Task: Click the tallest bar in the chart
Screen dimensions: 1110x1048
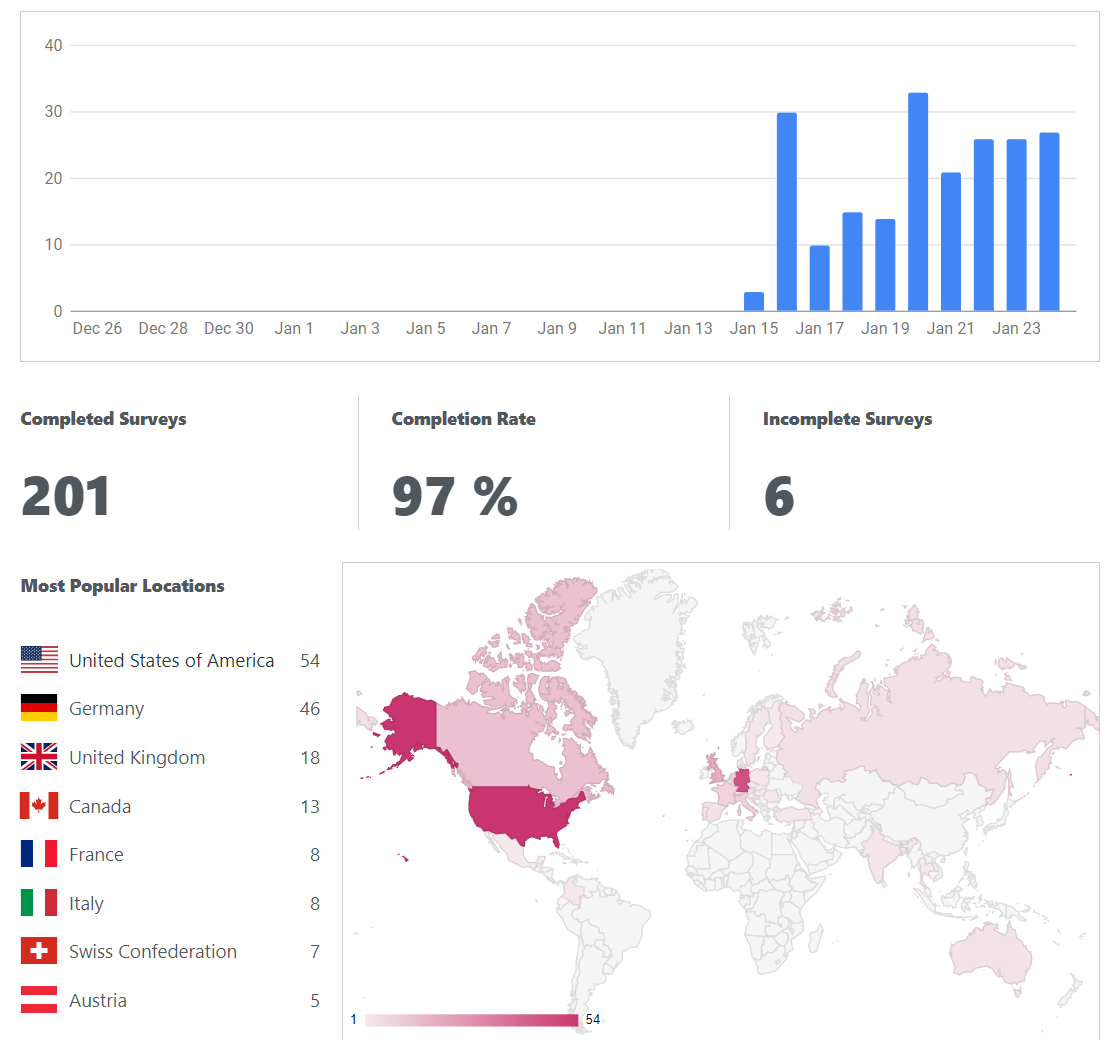Action: (917, 202)
